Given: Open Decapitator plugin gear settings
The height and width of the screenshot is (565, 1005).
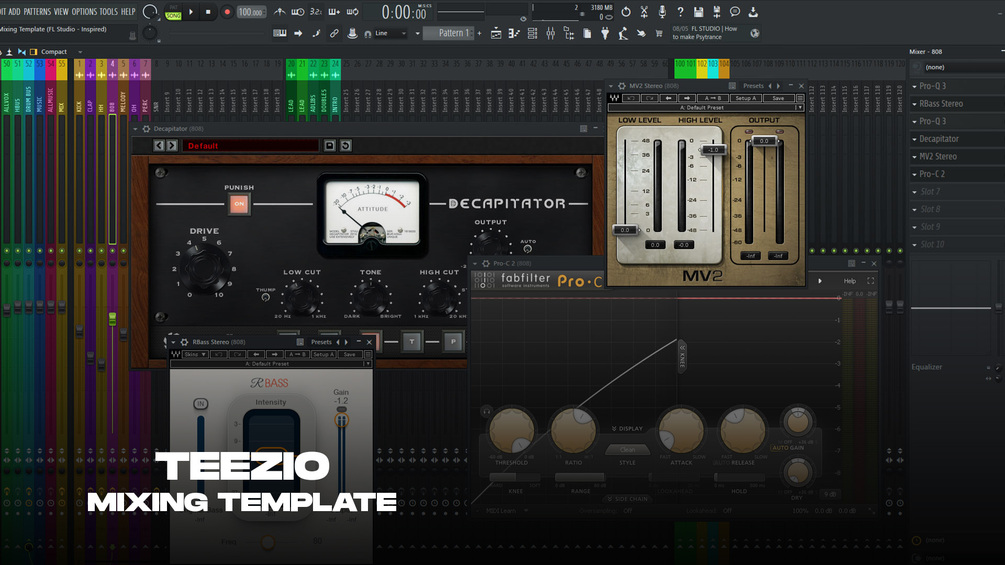Looking at the screenshot, I should pyautogui.click(x=146, y=129).
